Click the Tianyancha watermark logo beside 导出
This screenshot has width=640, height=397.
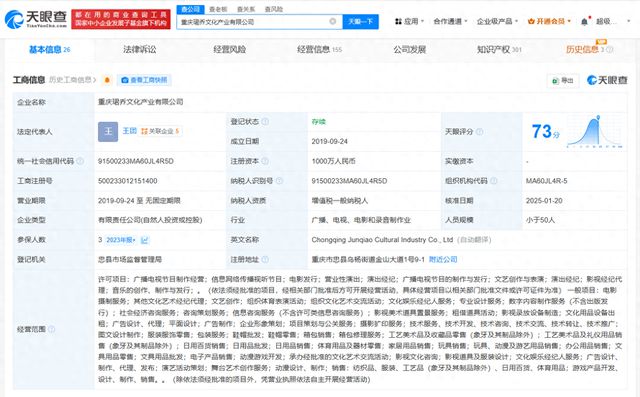click(x=607, y=80)
